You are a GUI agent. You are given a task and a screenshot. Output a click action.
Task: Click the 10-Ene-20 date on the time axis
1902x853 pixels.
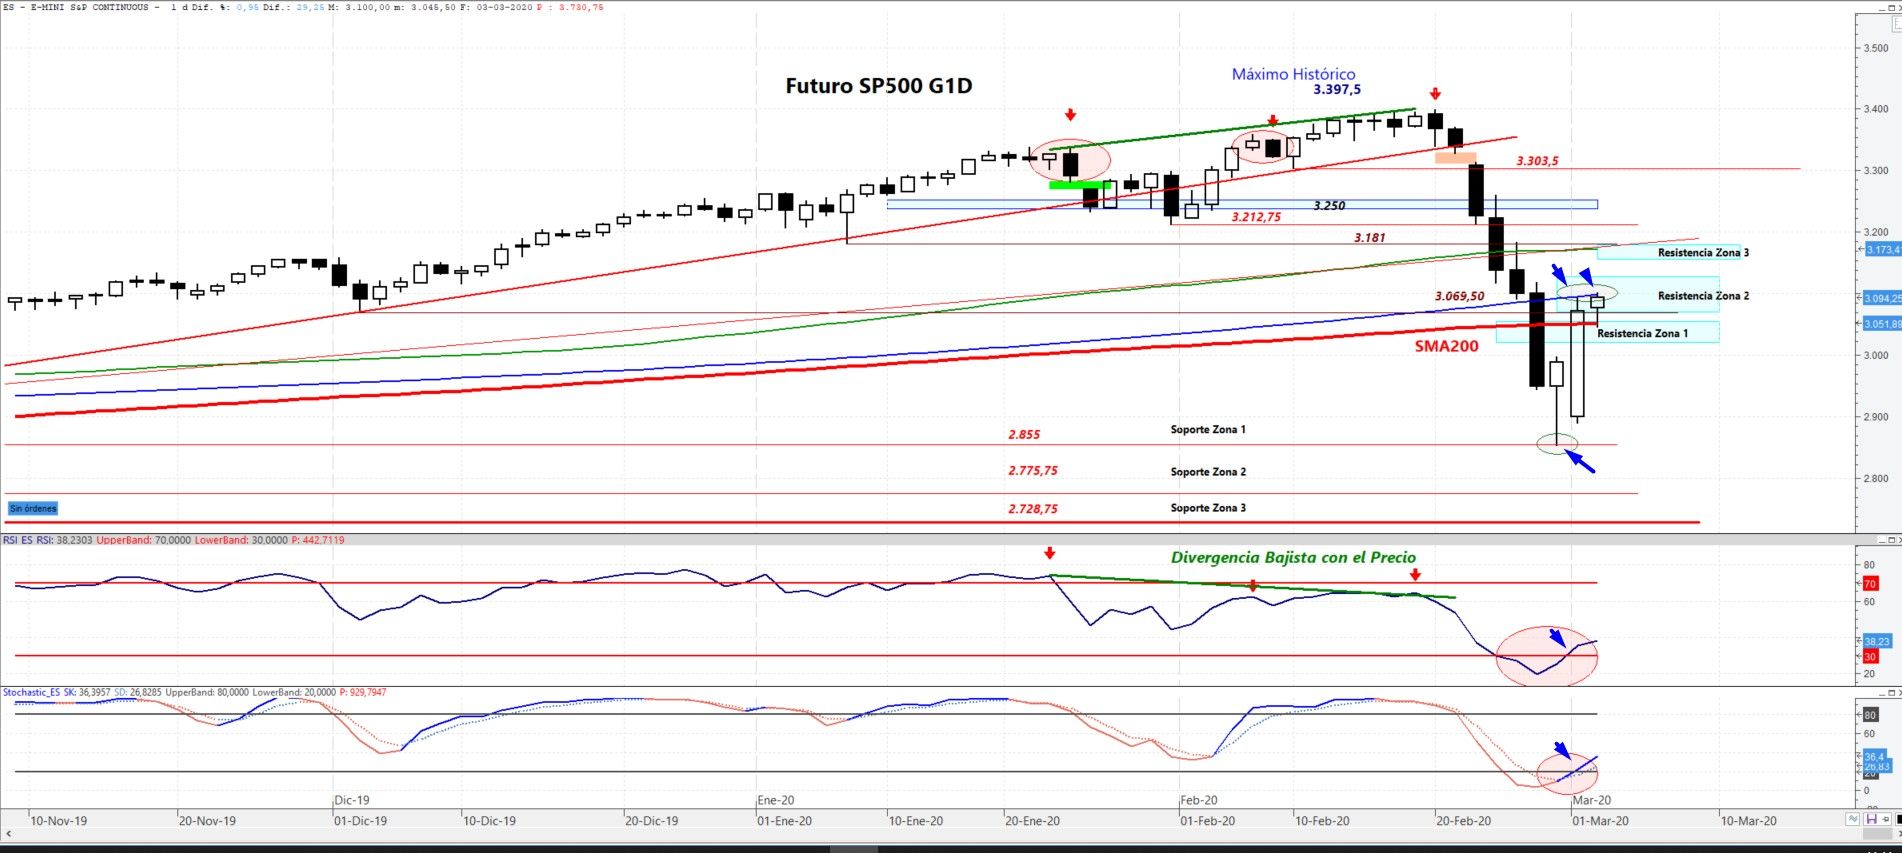(x=916, y=821)
